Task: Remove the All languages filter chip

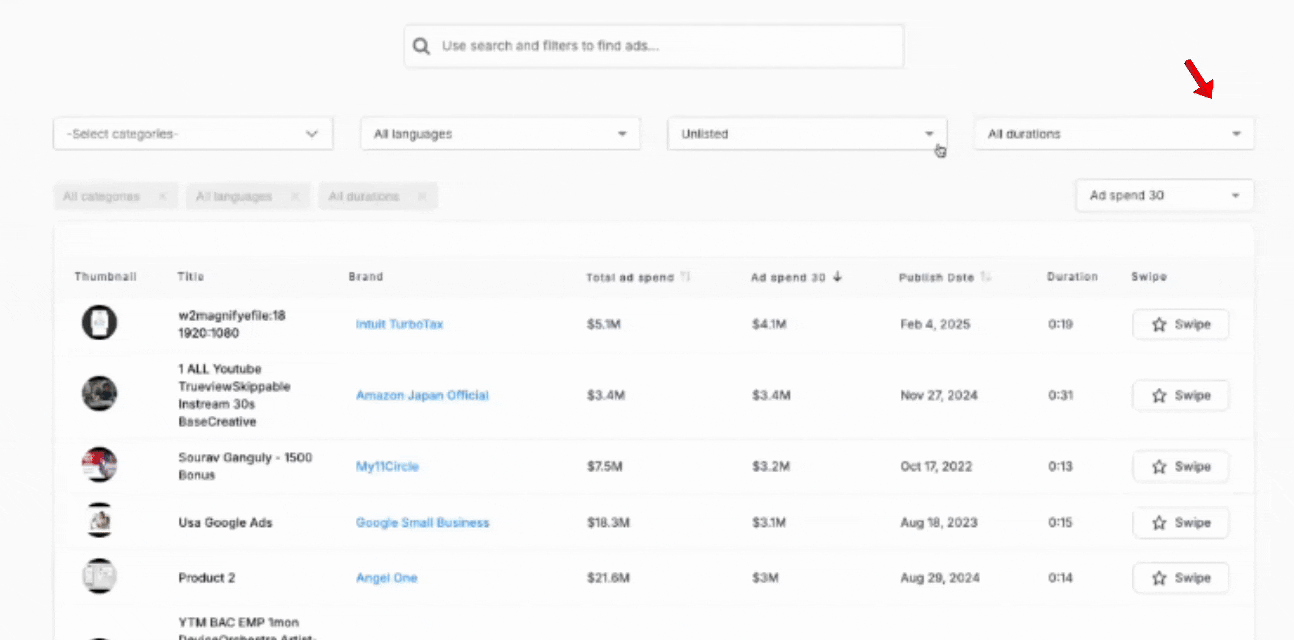Action: (293, 196)
